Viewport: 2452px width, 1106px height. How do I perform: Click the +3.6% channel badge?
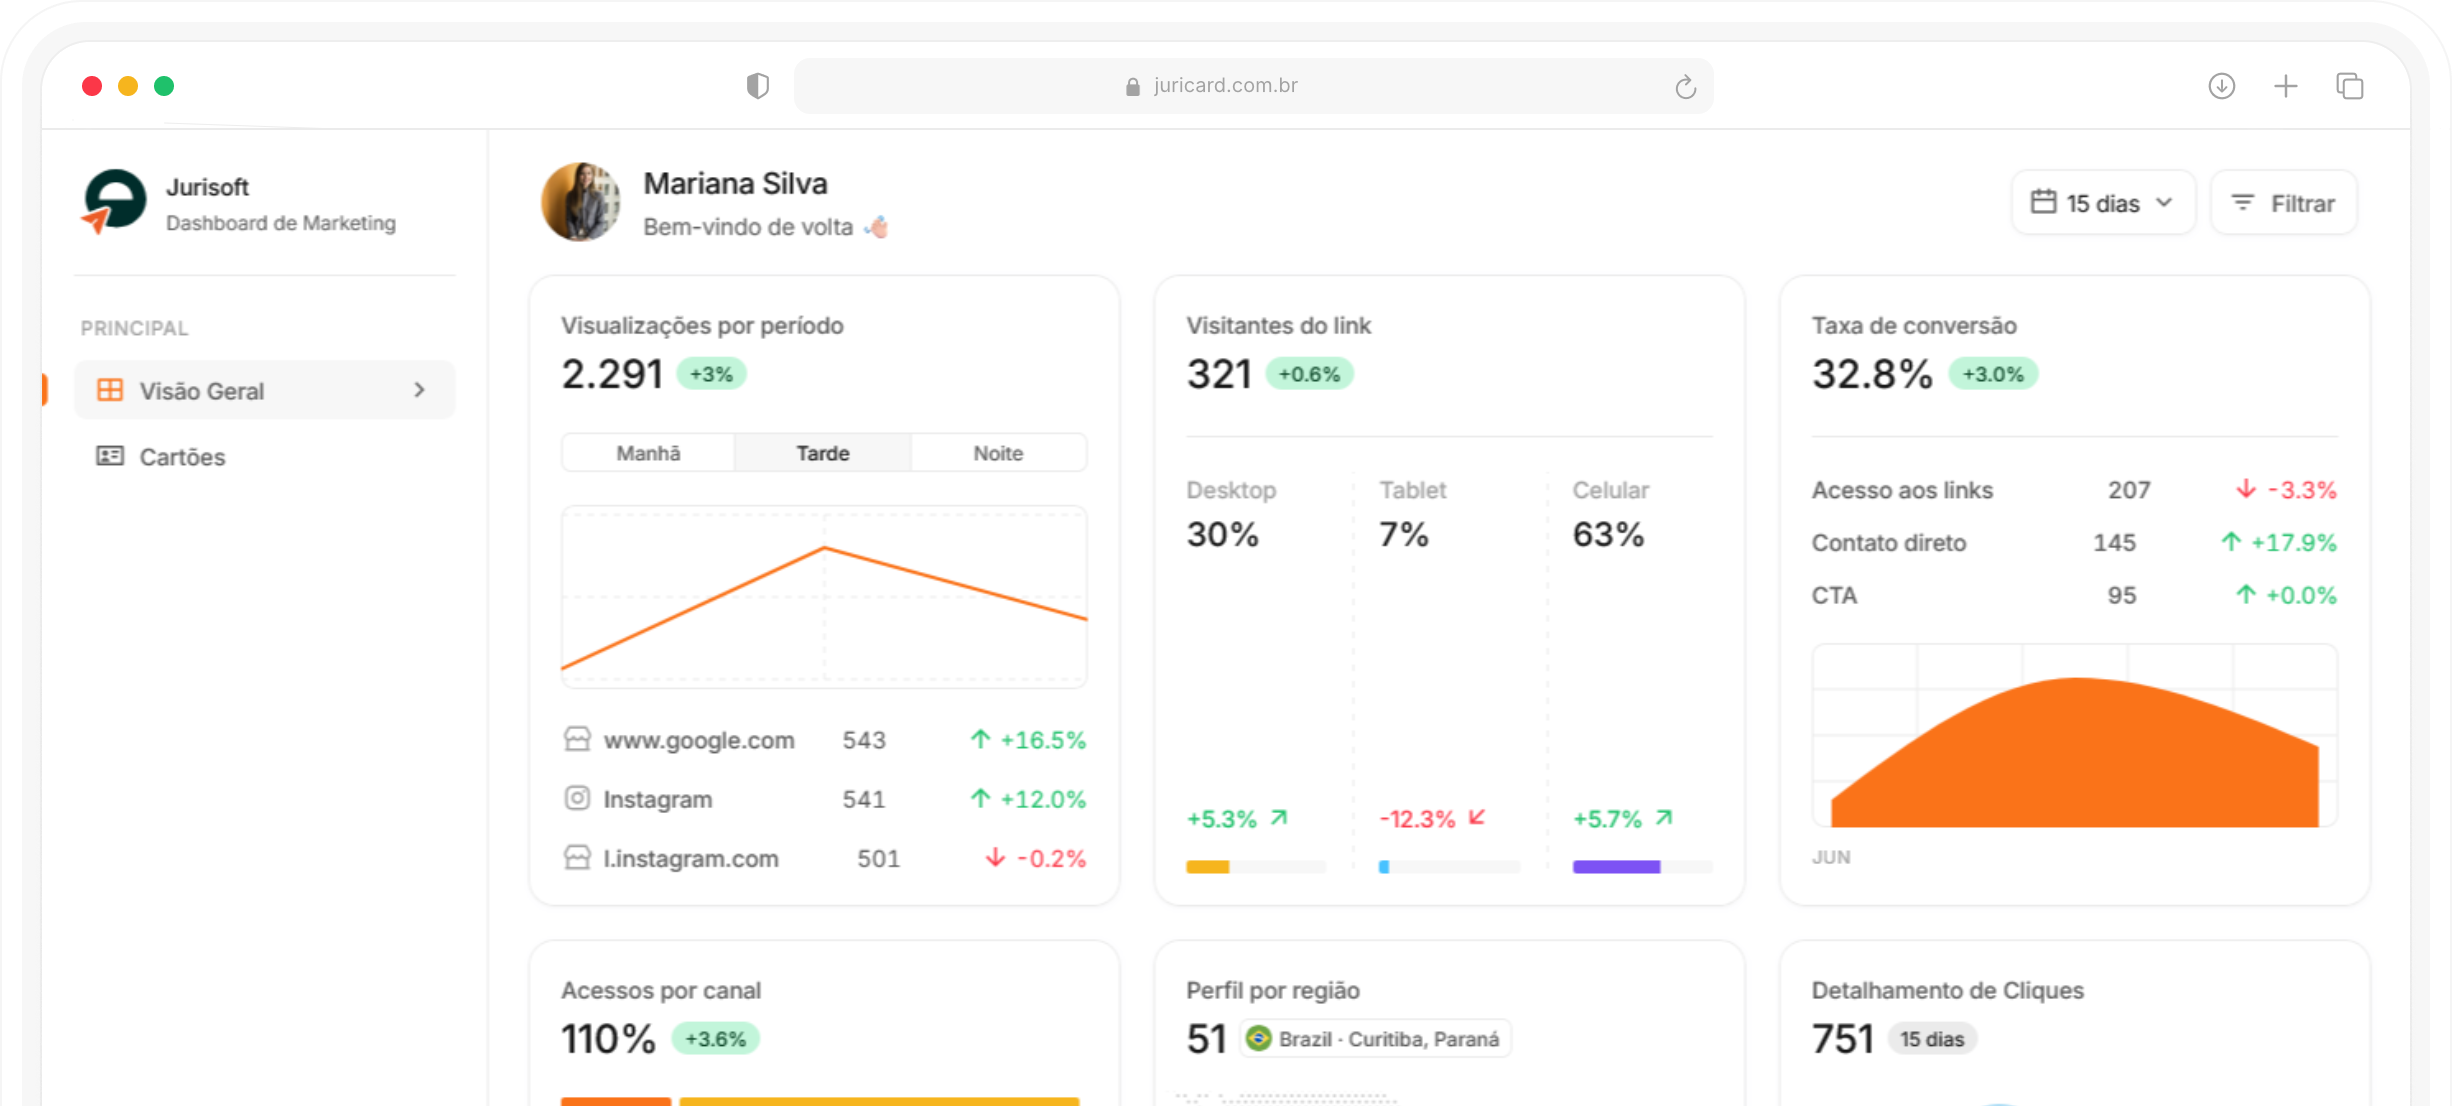715,1039
